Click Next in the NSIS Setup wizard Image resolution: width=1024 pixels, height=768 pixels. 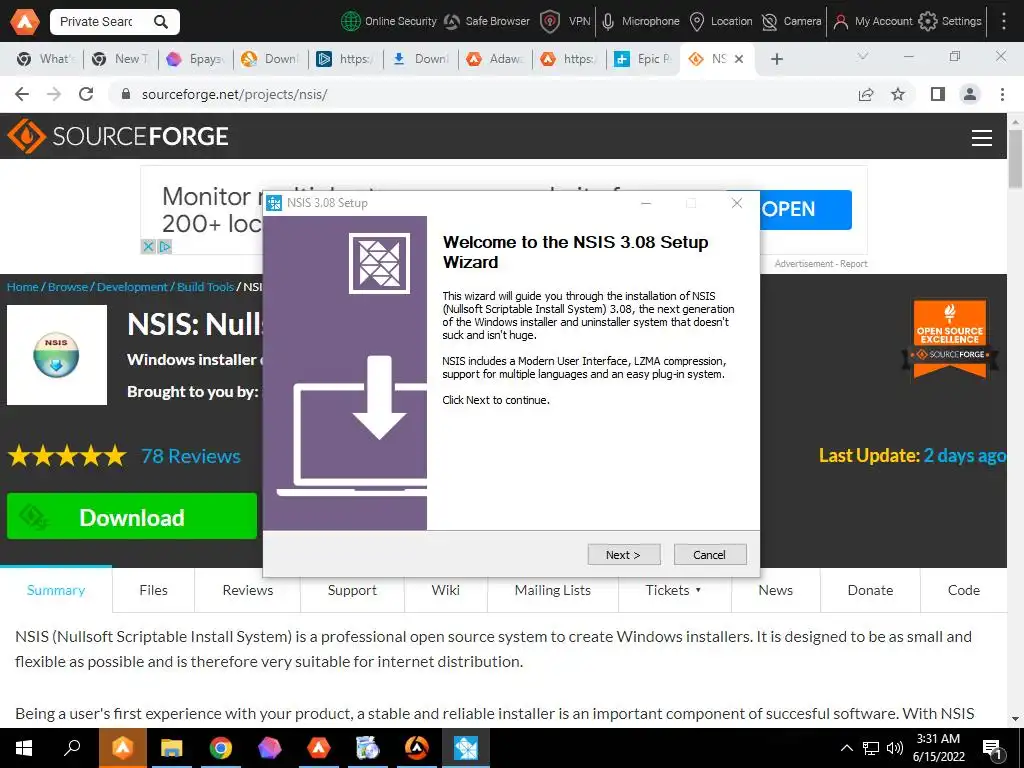pos(623,554)
